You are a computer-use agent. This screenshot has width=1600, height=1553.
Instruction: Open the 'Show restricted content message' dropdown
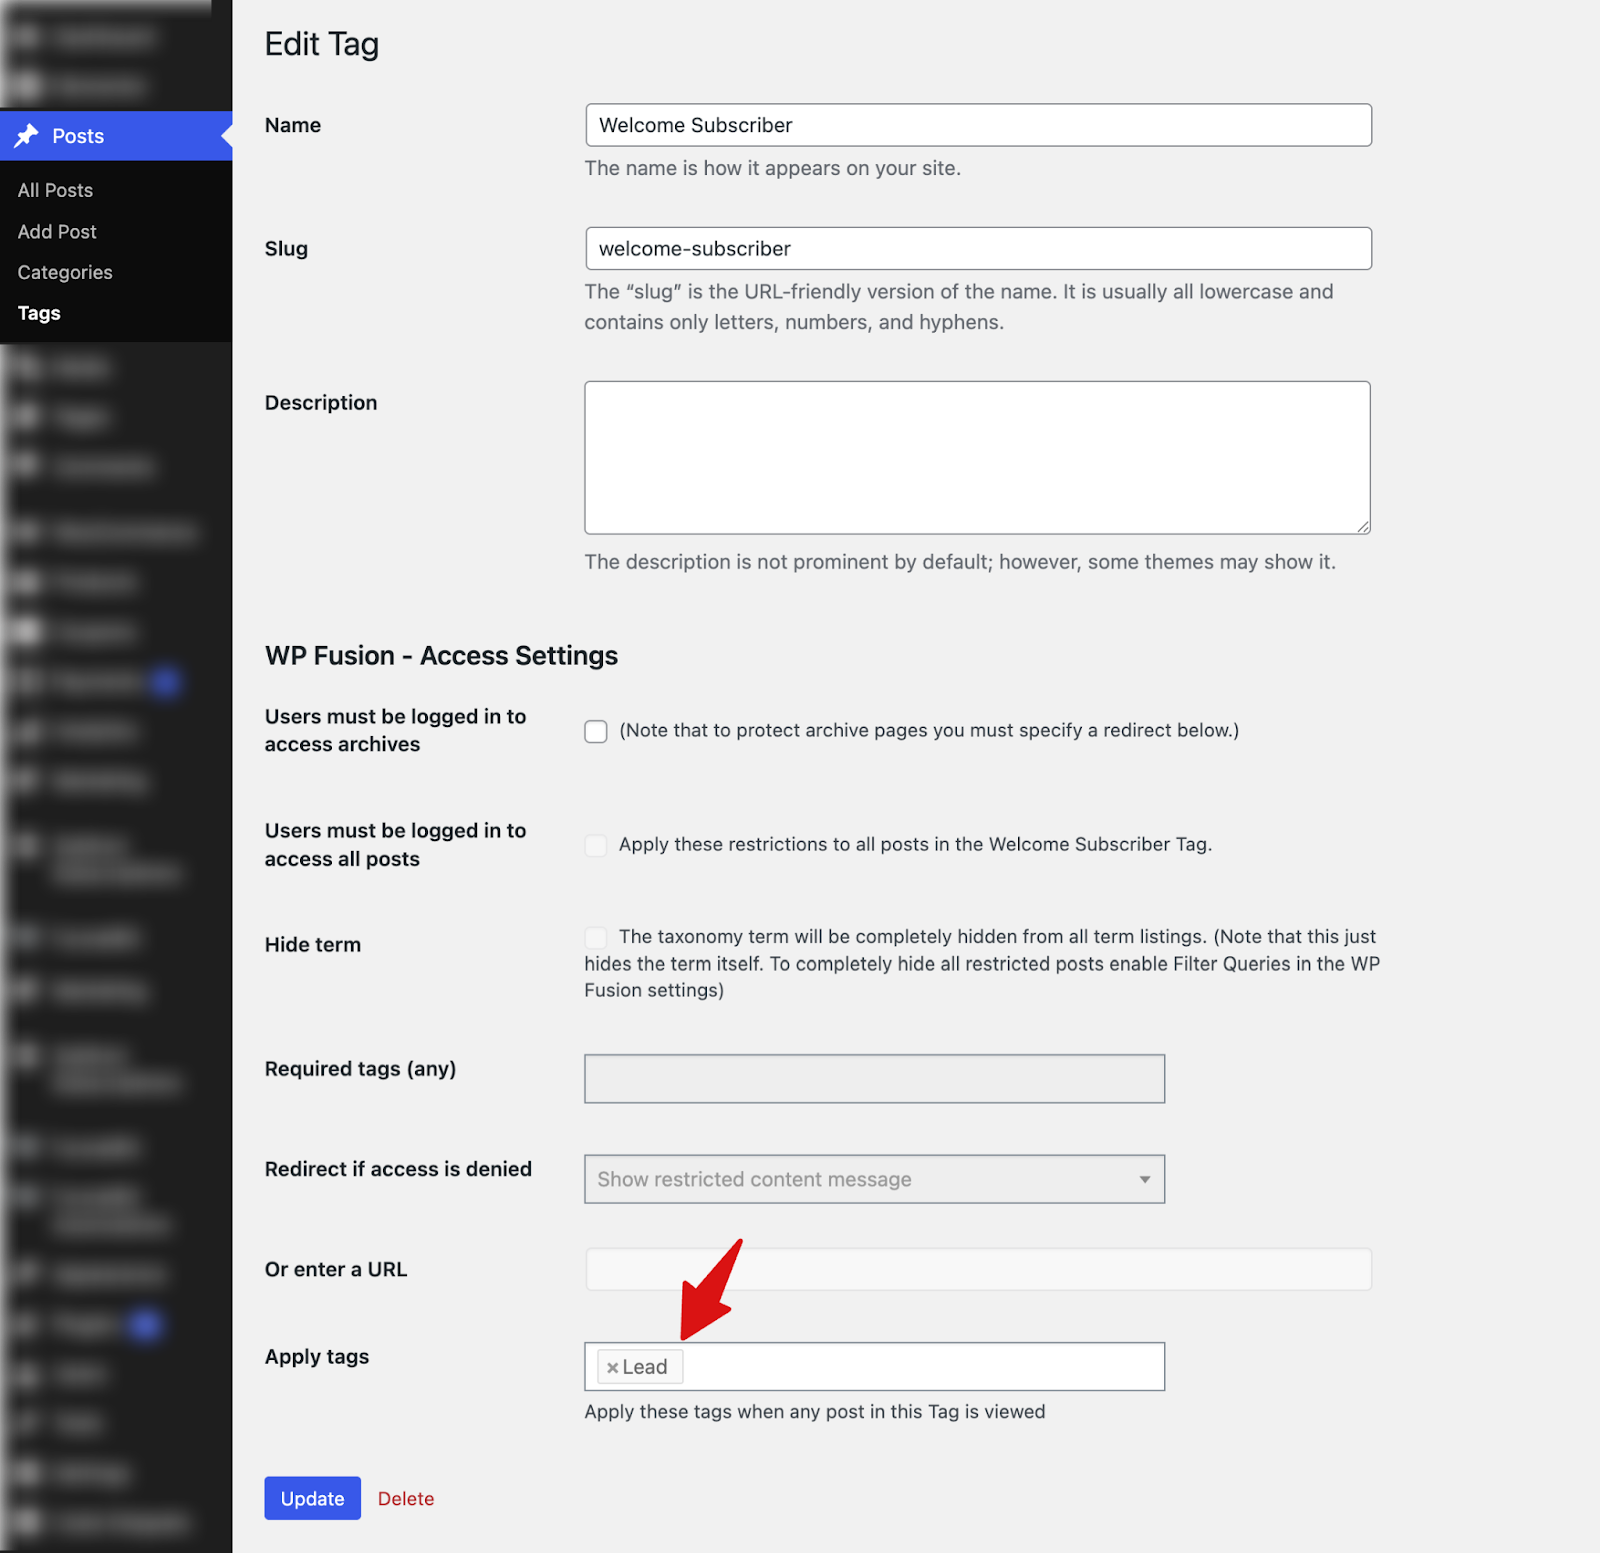click(x=874, y=1179)
